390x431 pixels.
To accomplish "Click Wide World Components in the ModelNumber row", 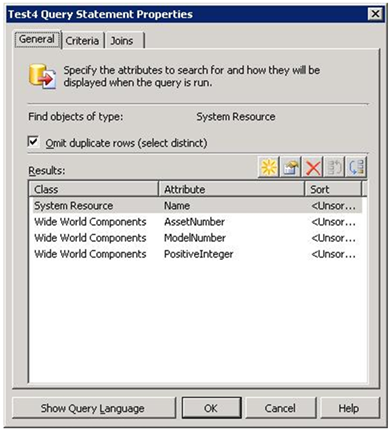I will click(x=90, y=238).
